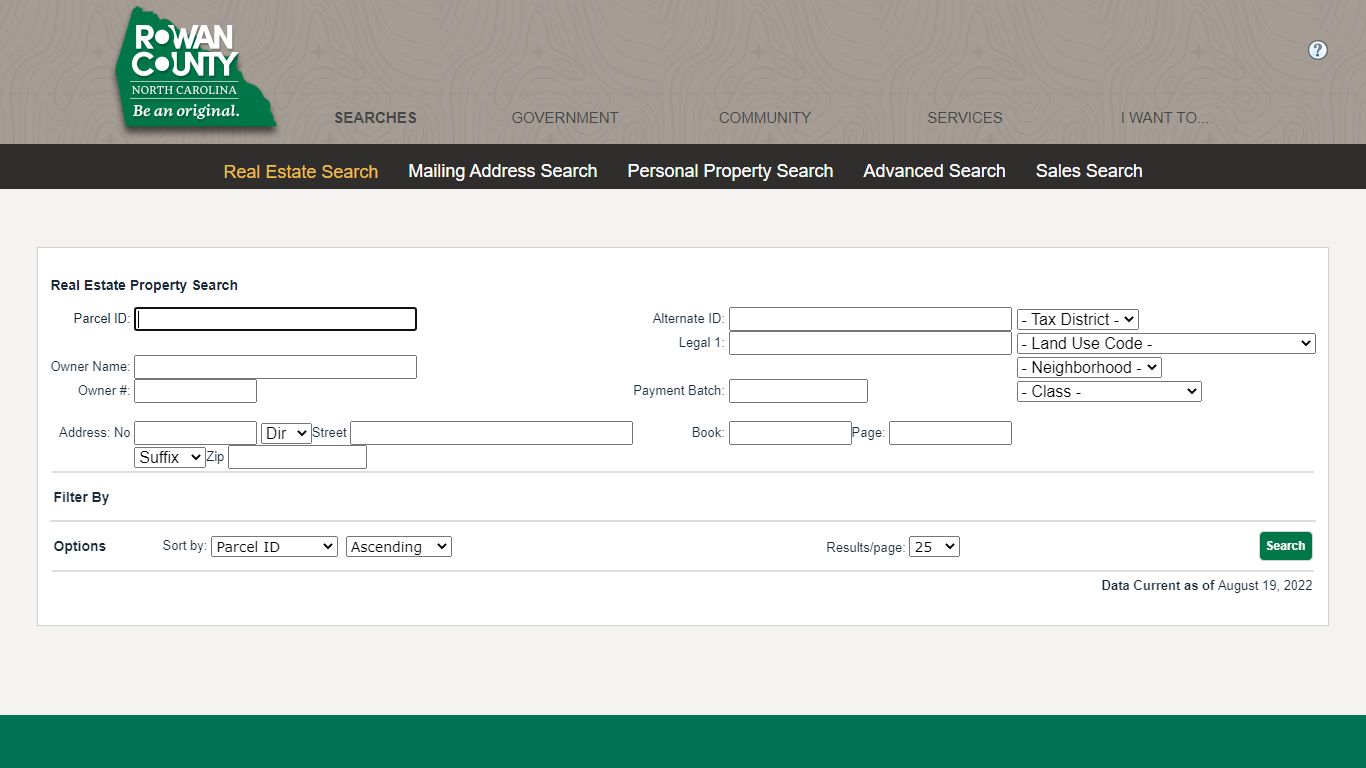Expand the Land Use Code dropdown

[1166, 344]
